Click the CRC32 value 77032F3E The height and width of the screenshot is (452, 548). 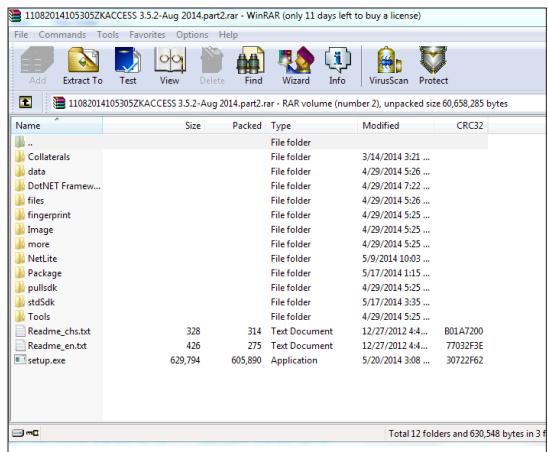click(464, 345)
